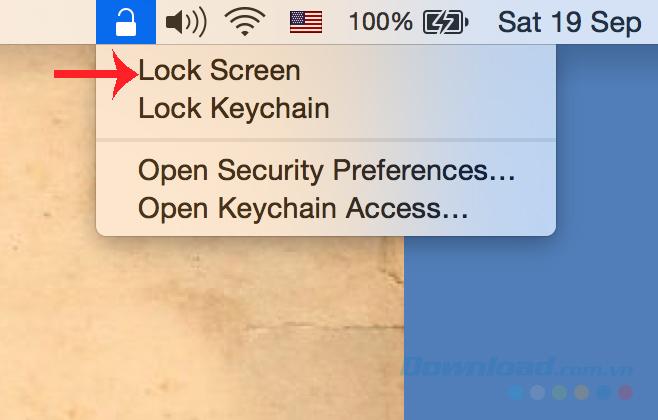
Task: Click the red arrow annotation
Action: [96, 74]
